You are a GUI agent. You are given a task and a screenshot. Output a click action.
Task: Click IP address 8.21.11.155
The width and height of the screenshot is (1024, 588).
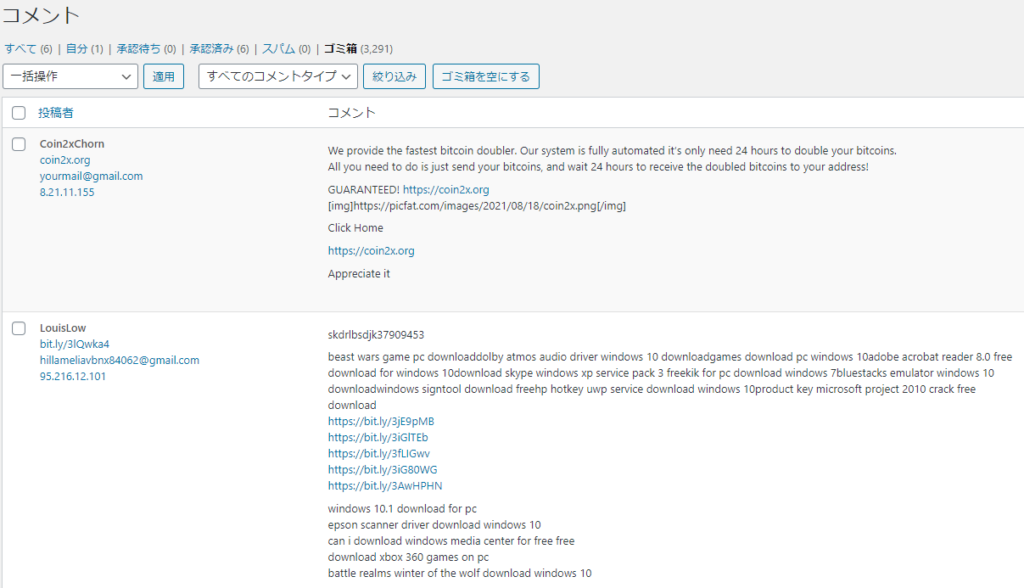[x=67, y=193]
